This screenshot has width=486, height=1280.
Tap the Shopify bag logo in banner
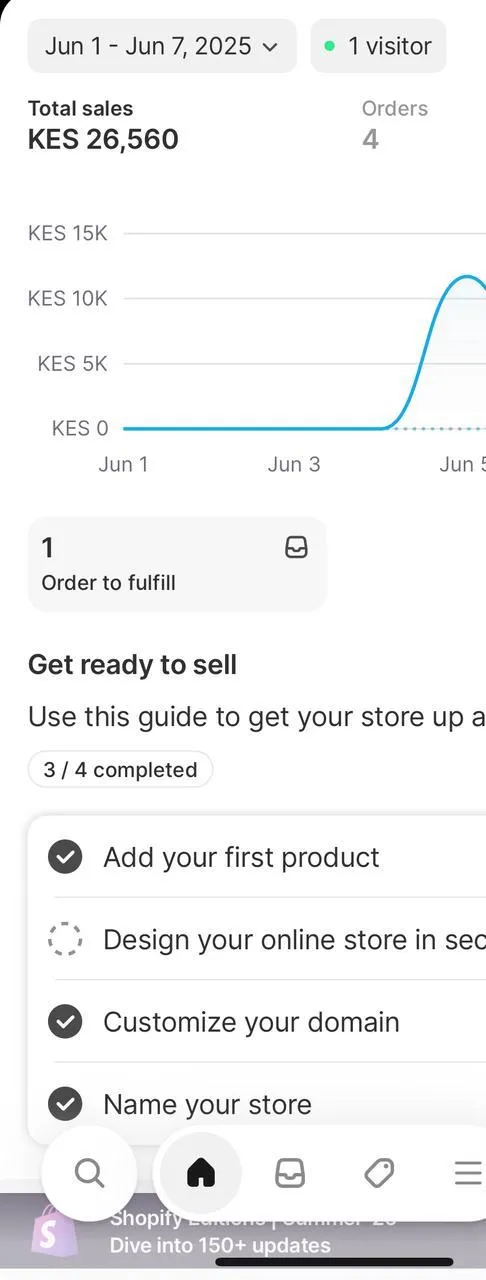53,1231
